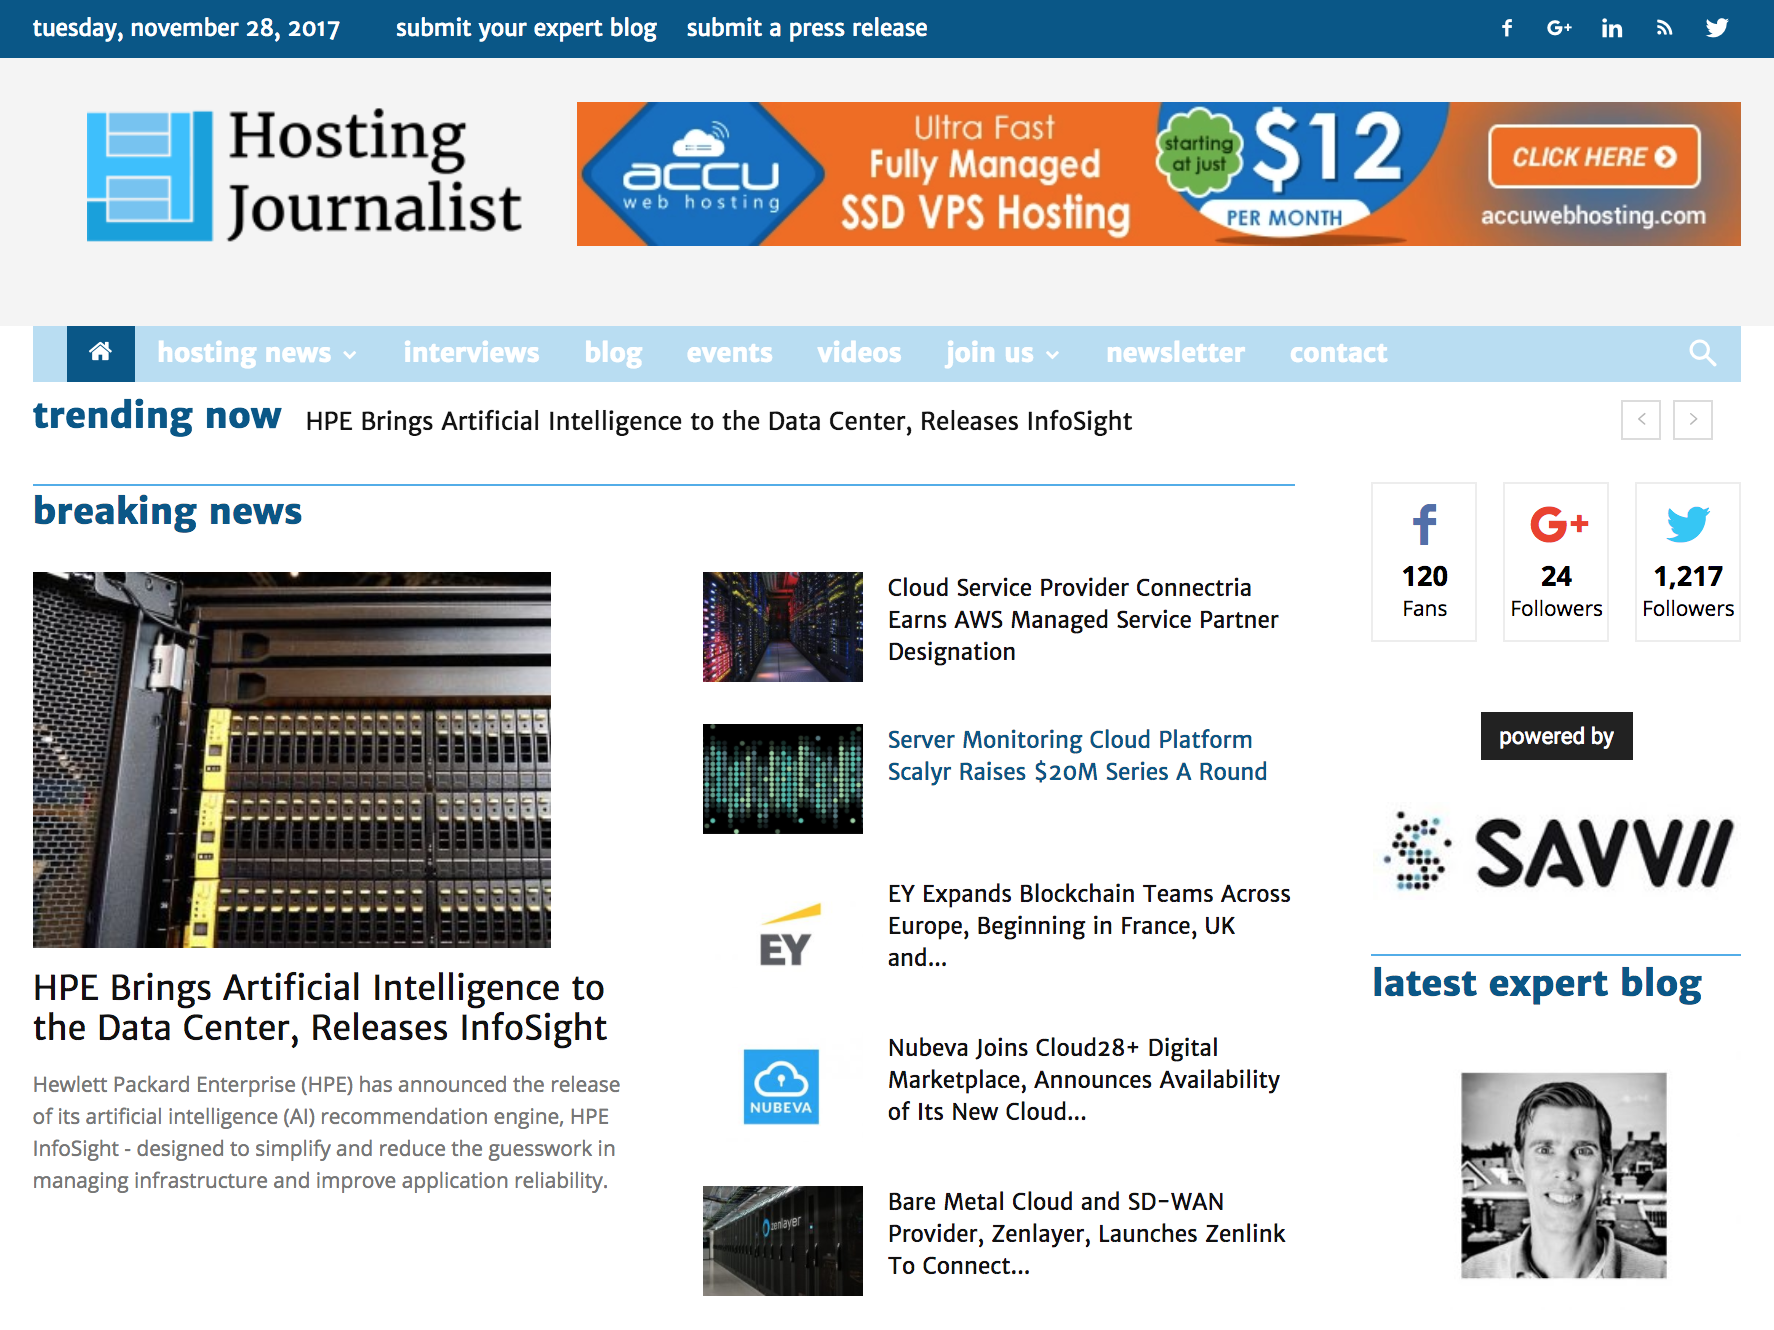Screen dimensions: 1774x1330
Task: Click submit your expert blog link
Action: tap(526, 28)
